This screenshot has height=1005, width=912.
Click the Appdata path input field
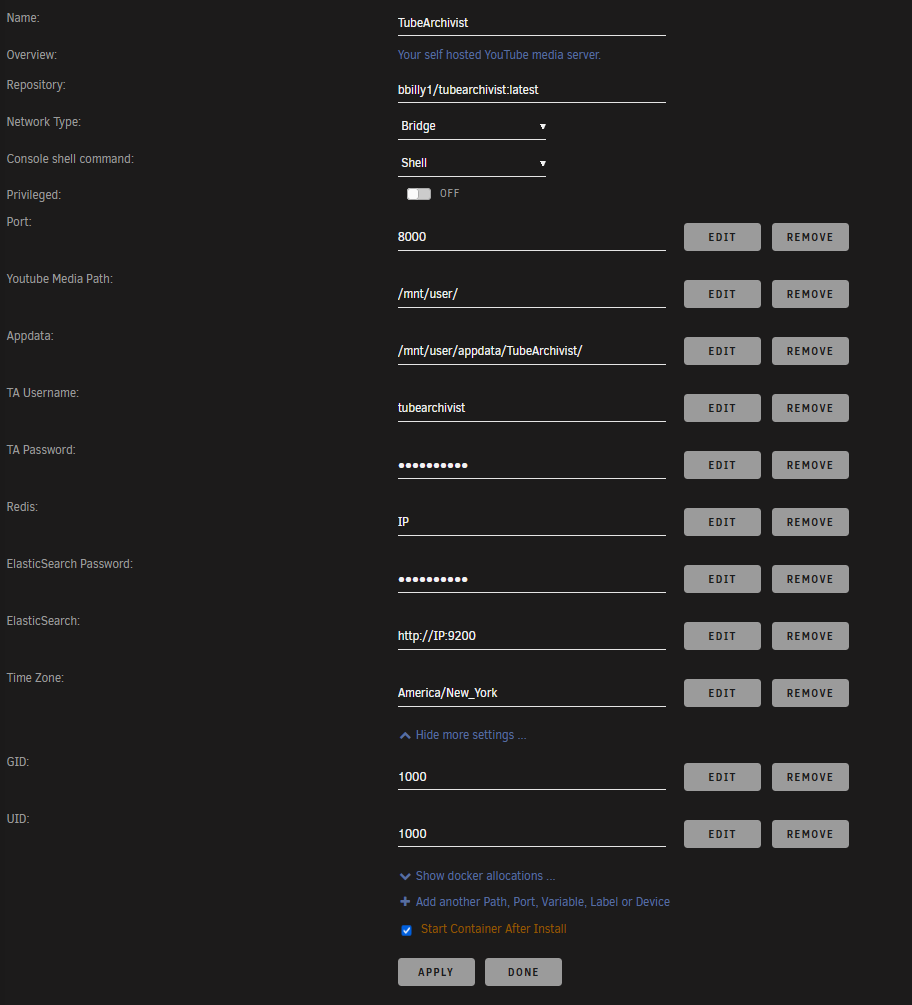(x=531, y=351)
